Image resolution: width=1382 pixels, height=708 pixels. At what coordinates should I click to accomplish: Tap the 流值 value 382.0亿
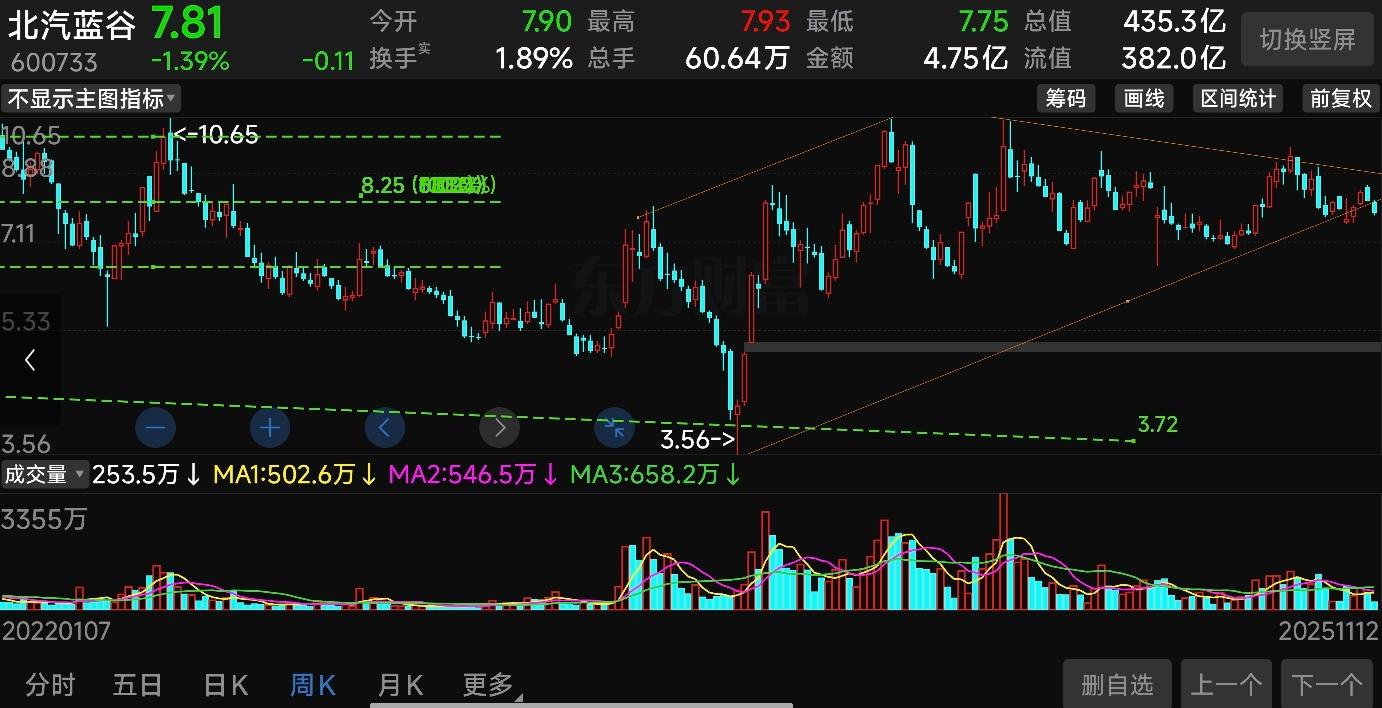point(1174,58)
